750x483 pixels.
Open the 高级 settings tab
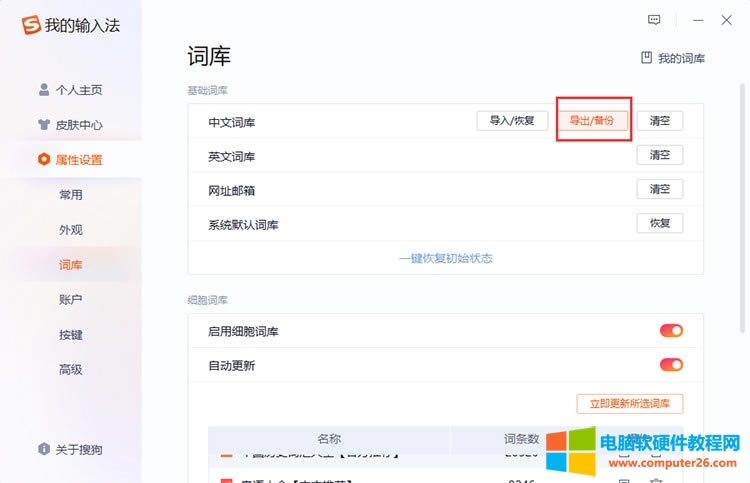pos(70,370)
